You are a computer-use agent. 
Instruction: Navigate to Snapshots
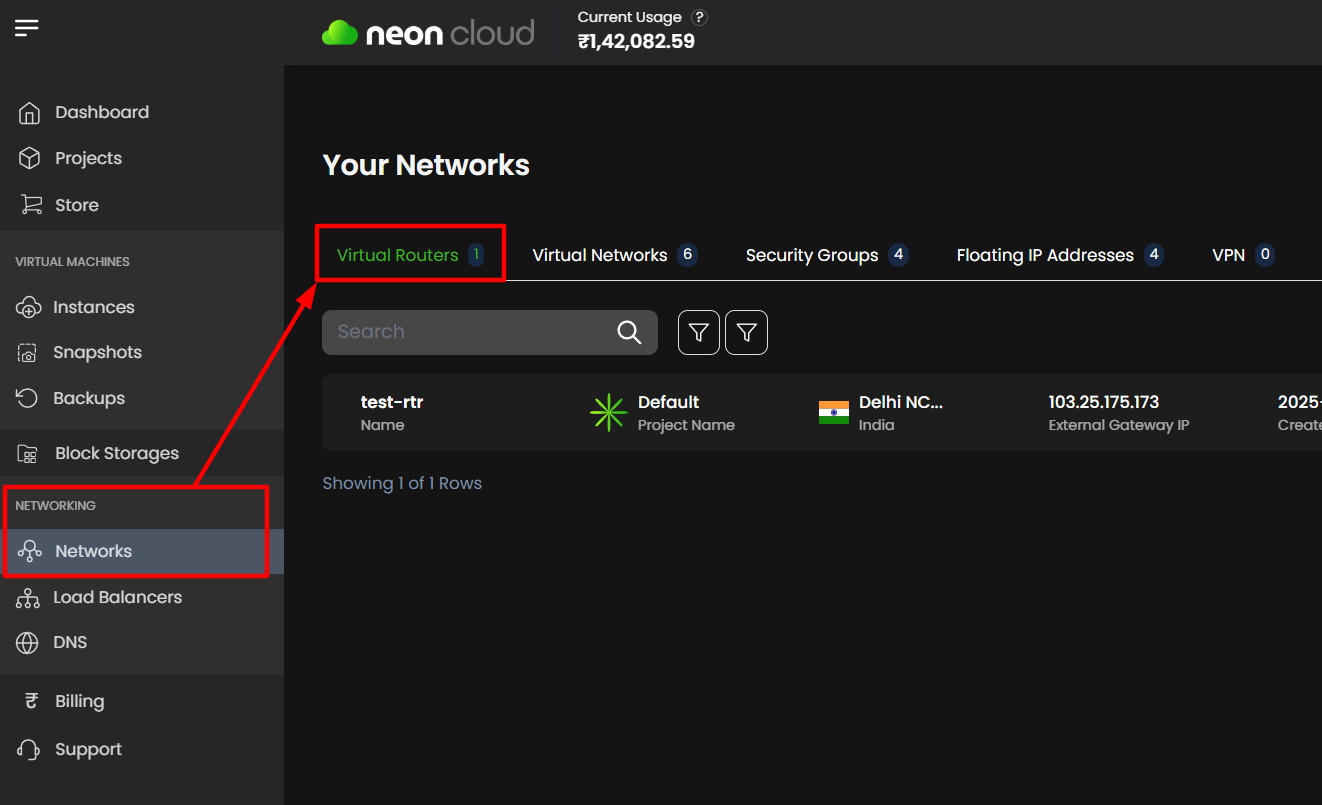pos(97,352)
